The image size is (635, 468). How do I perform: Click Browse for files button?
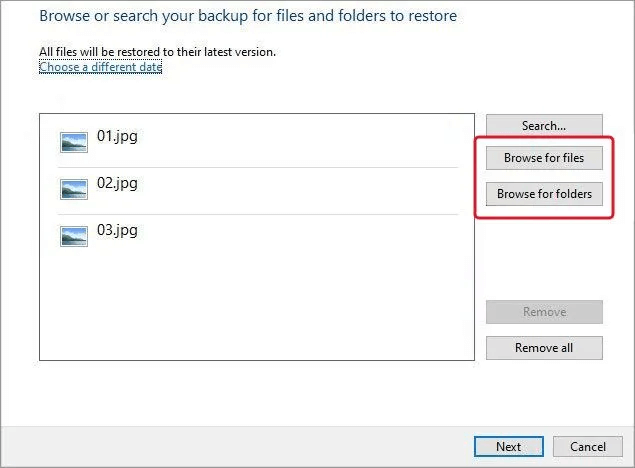(544, 158)
